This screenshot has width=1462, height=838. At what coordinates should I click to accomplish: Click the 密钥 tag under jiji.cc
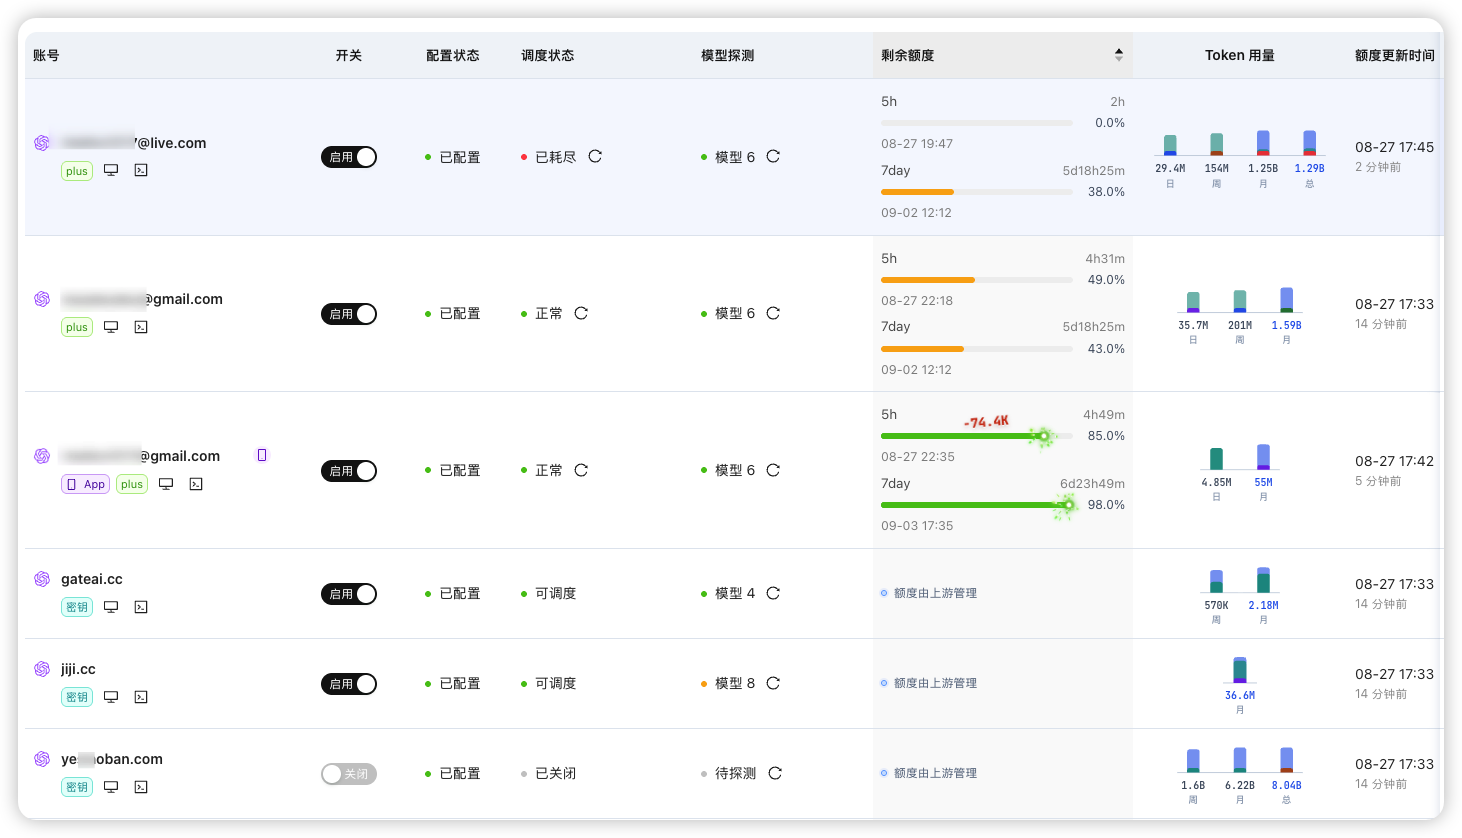coord(77,697)
